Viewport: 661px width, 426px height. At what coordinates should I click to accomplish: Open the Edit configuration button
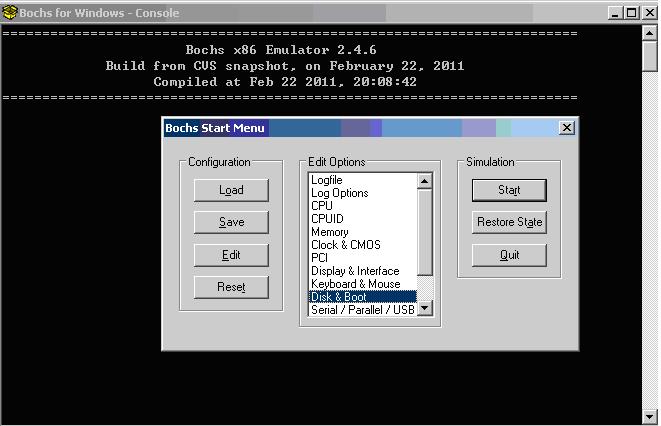coord(231,255)
